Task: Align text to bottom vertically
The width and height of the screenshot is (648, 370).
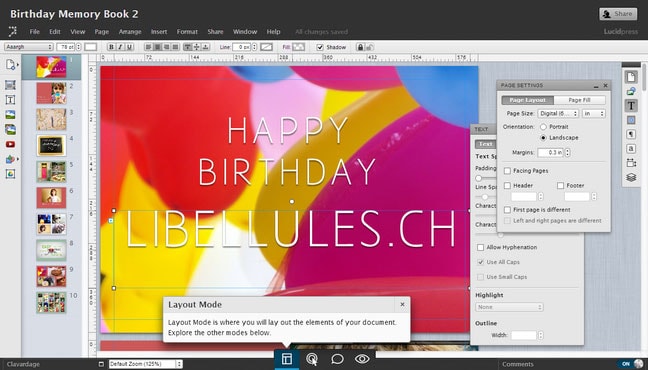Action: (206, 47)
